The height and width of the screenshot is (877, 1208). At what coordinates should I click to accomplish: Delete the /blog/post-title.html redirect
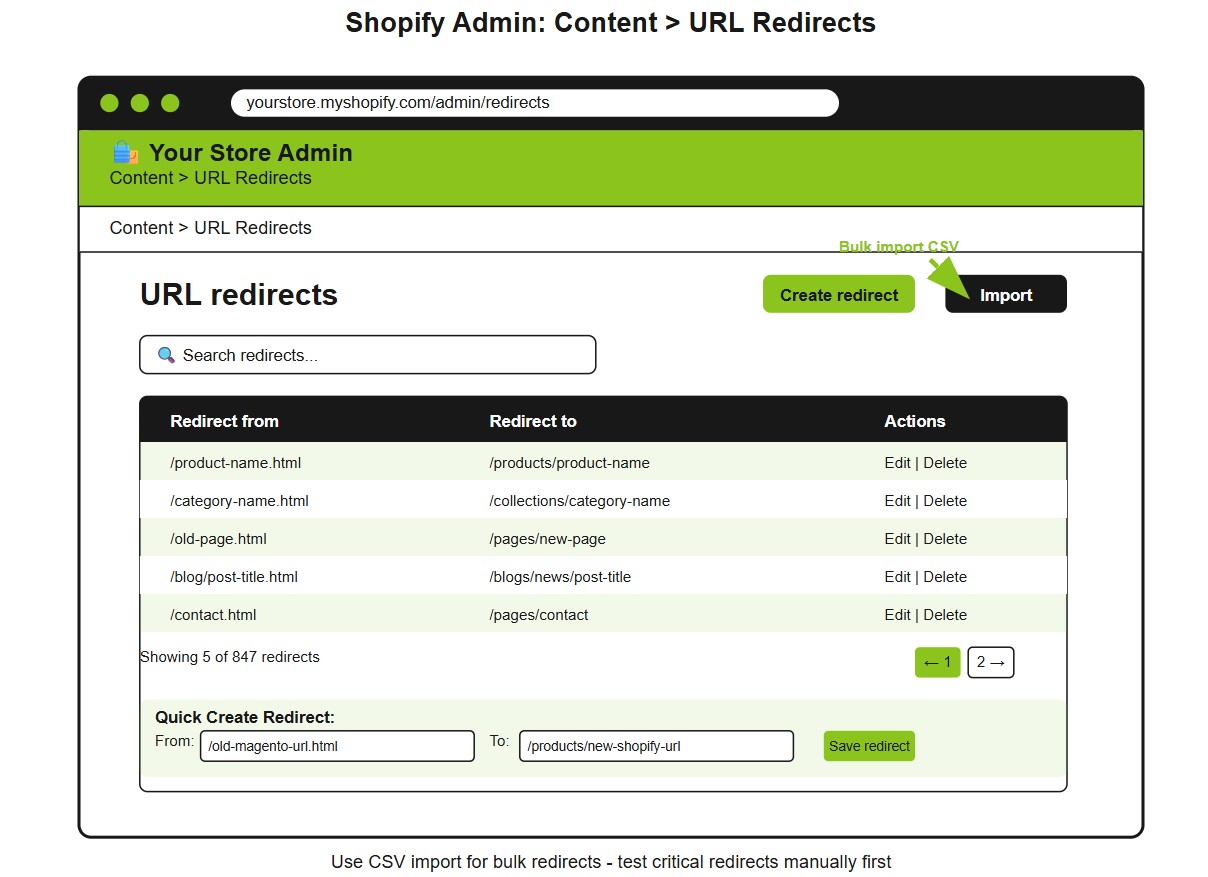[945, 577]
